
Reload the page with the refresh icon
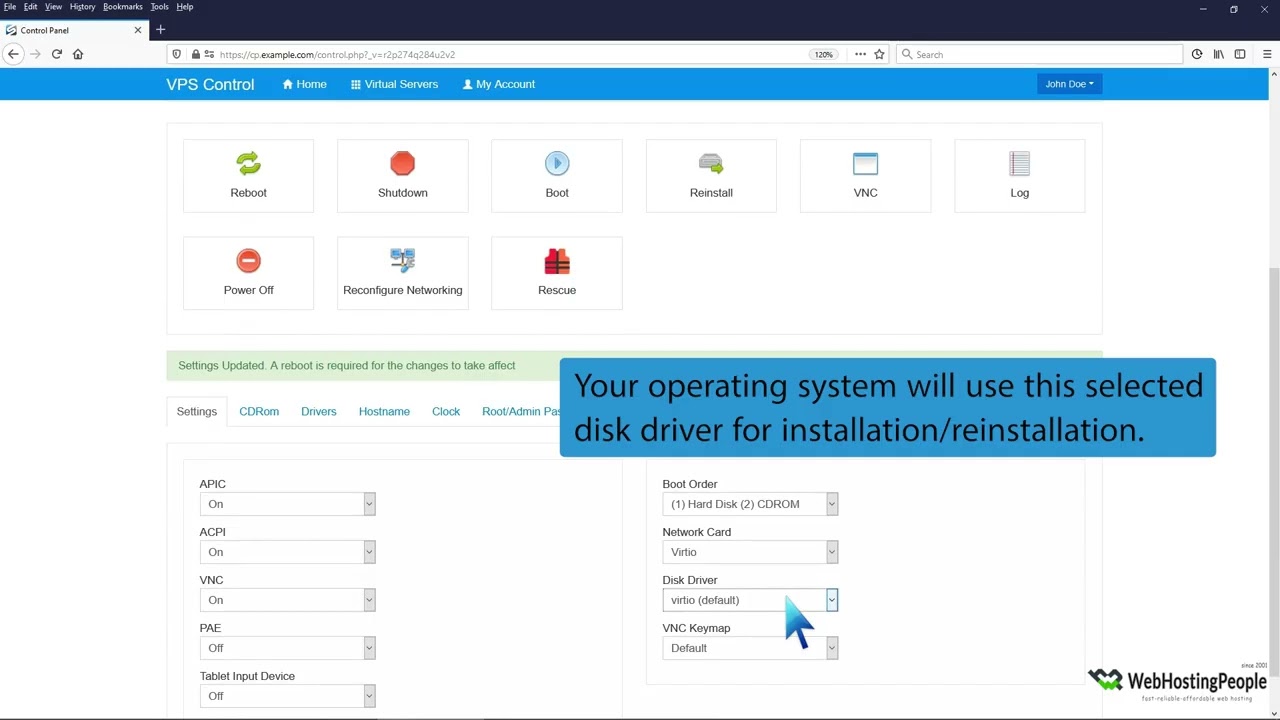click(x=57, y=54)
